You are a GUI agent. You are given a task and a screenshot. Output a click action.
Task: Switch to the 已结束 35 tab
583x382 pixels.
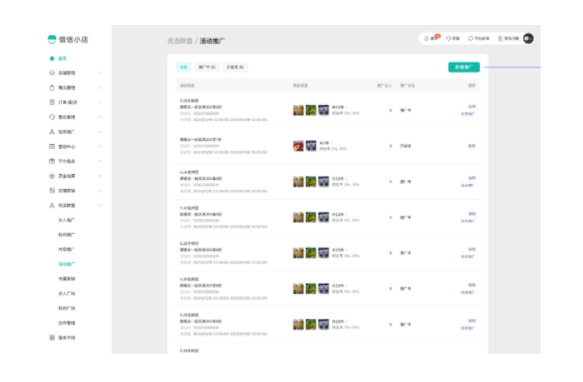(x=235, y=67)
